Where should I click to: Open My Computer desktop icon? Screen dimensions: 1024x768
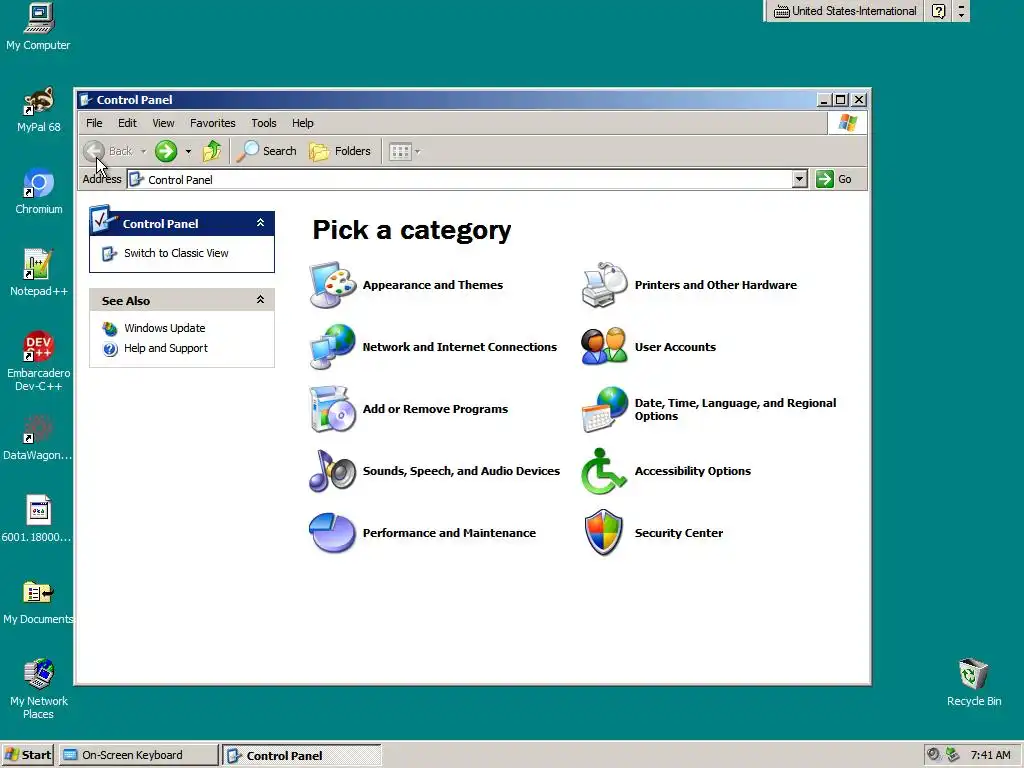[38, 26]
